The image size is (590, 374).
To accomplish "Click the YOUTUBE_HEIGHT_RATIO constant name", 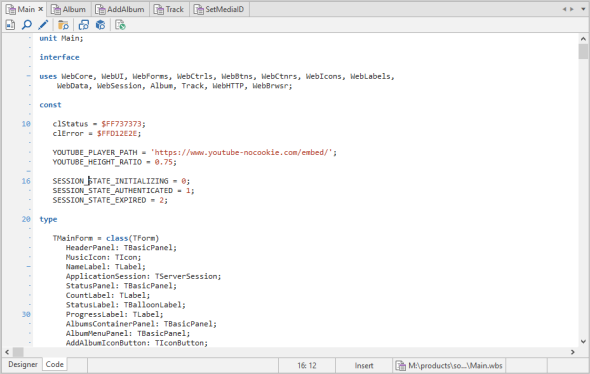I will pyautogui.click(x=97, y=162).
